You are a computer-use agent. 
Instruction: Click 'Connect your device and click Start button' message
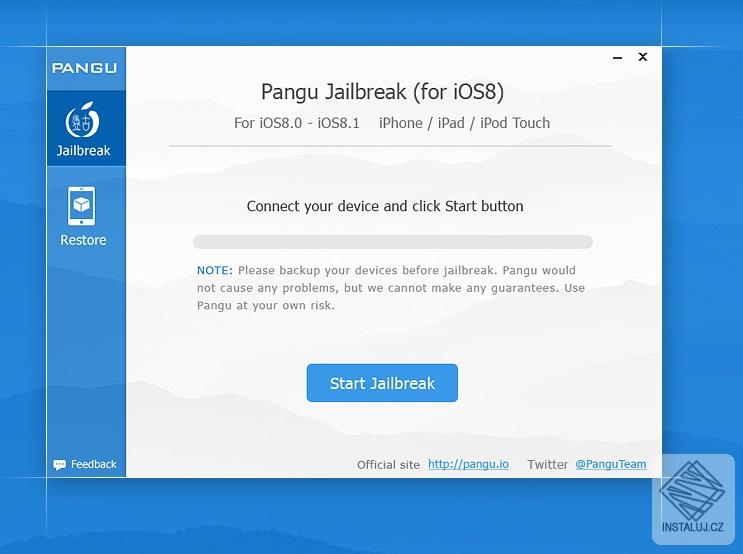[385, 207]
